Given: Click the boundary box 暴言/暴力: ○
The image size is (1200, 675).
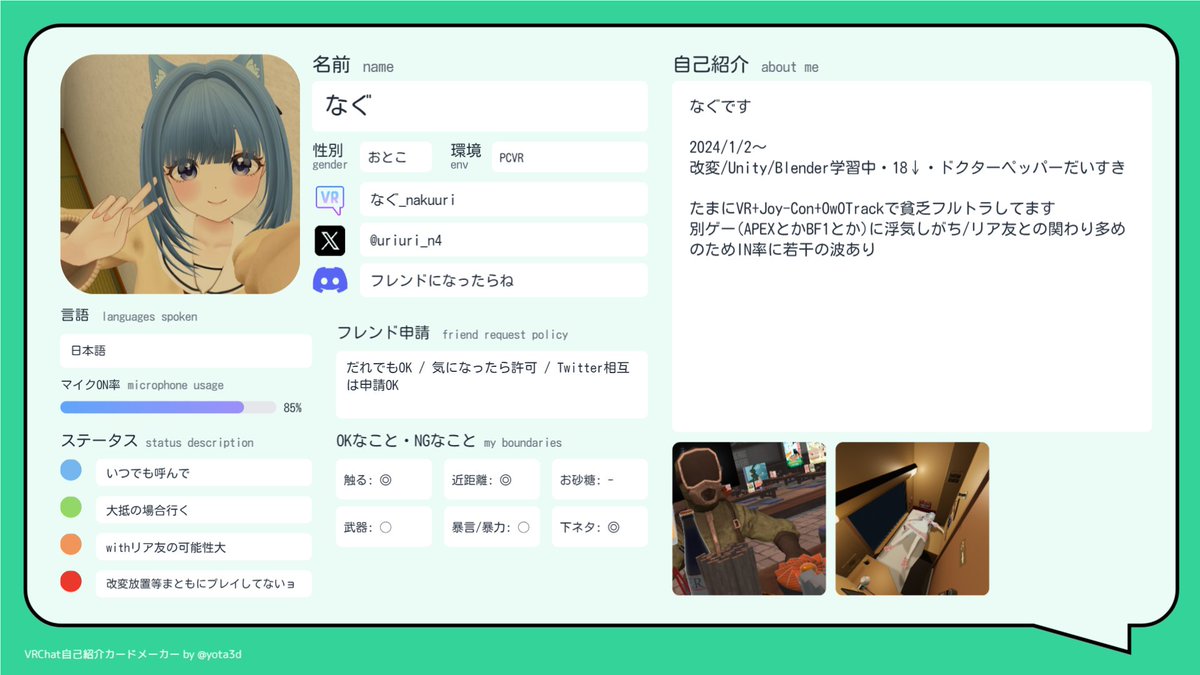Looking at the screenshot, I should click(492, 527).
